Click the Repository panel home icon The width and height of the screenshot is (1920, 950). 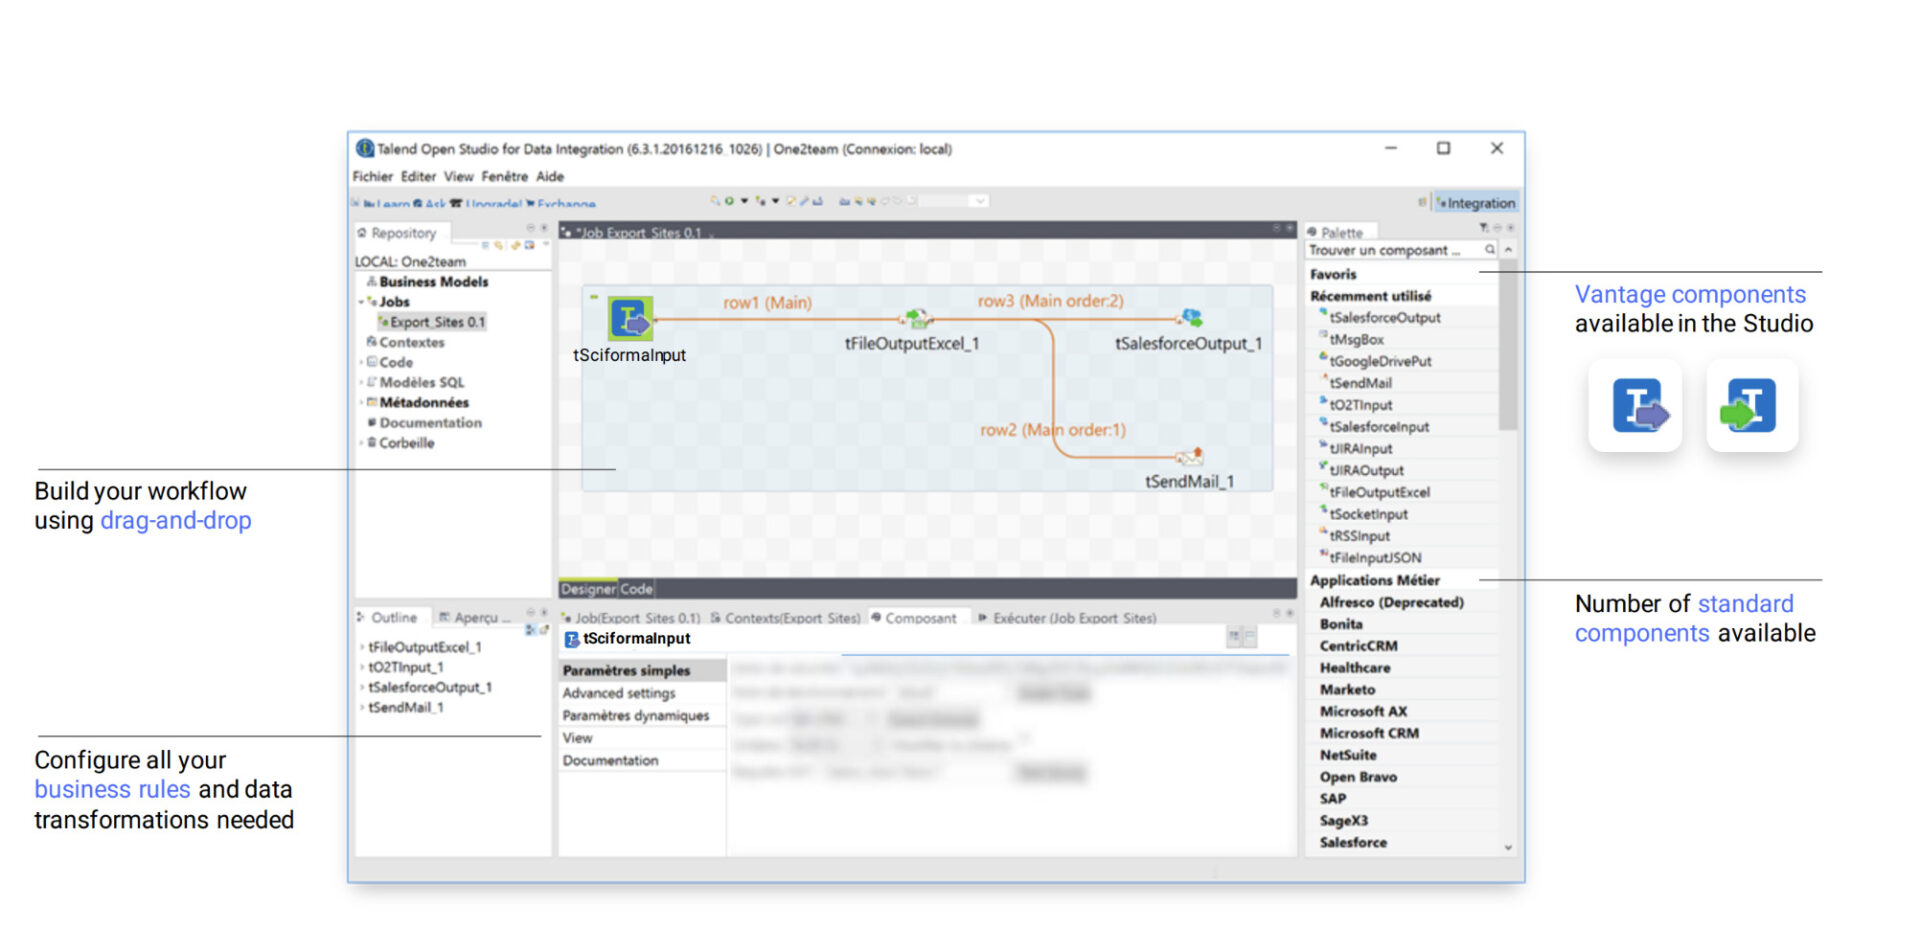pyautogui.click(x=361, y=233)
